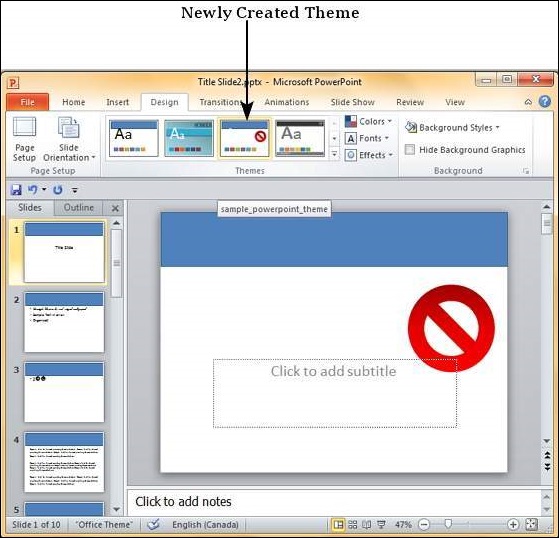
Task: Click Next Slide double-arrow button
Action: (x=547, y=467)
